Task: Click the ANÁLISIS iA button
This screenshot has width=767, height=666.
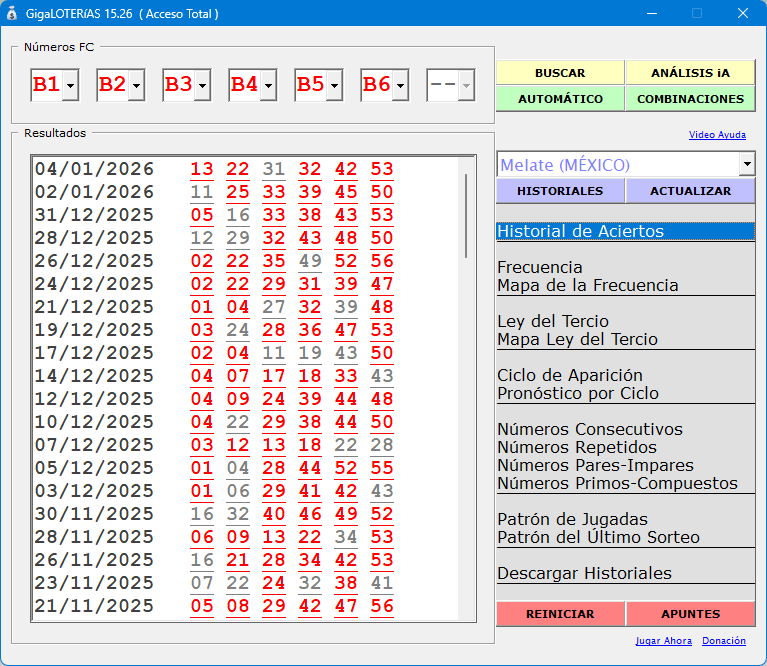Action: (690, 73)
